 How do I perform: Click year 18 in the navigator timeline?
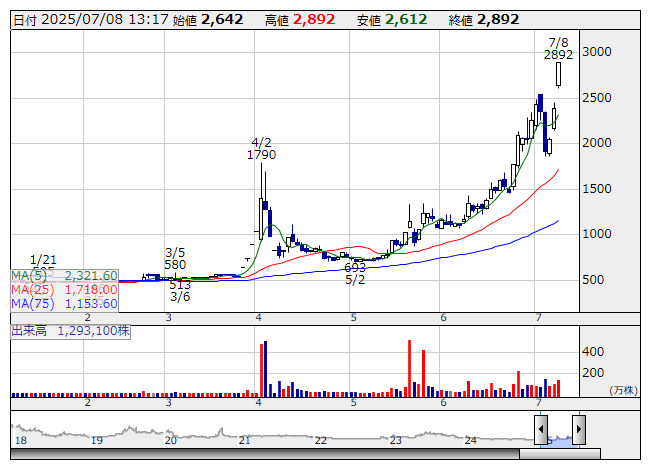click(21, 440)
